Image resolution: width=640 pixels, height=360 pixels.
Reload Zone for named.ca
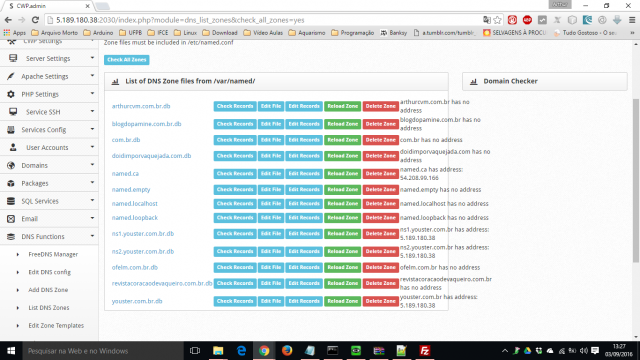click(x=342, y=174)
